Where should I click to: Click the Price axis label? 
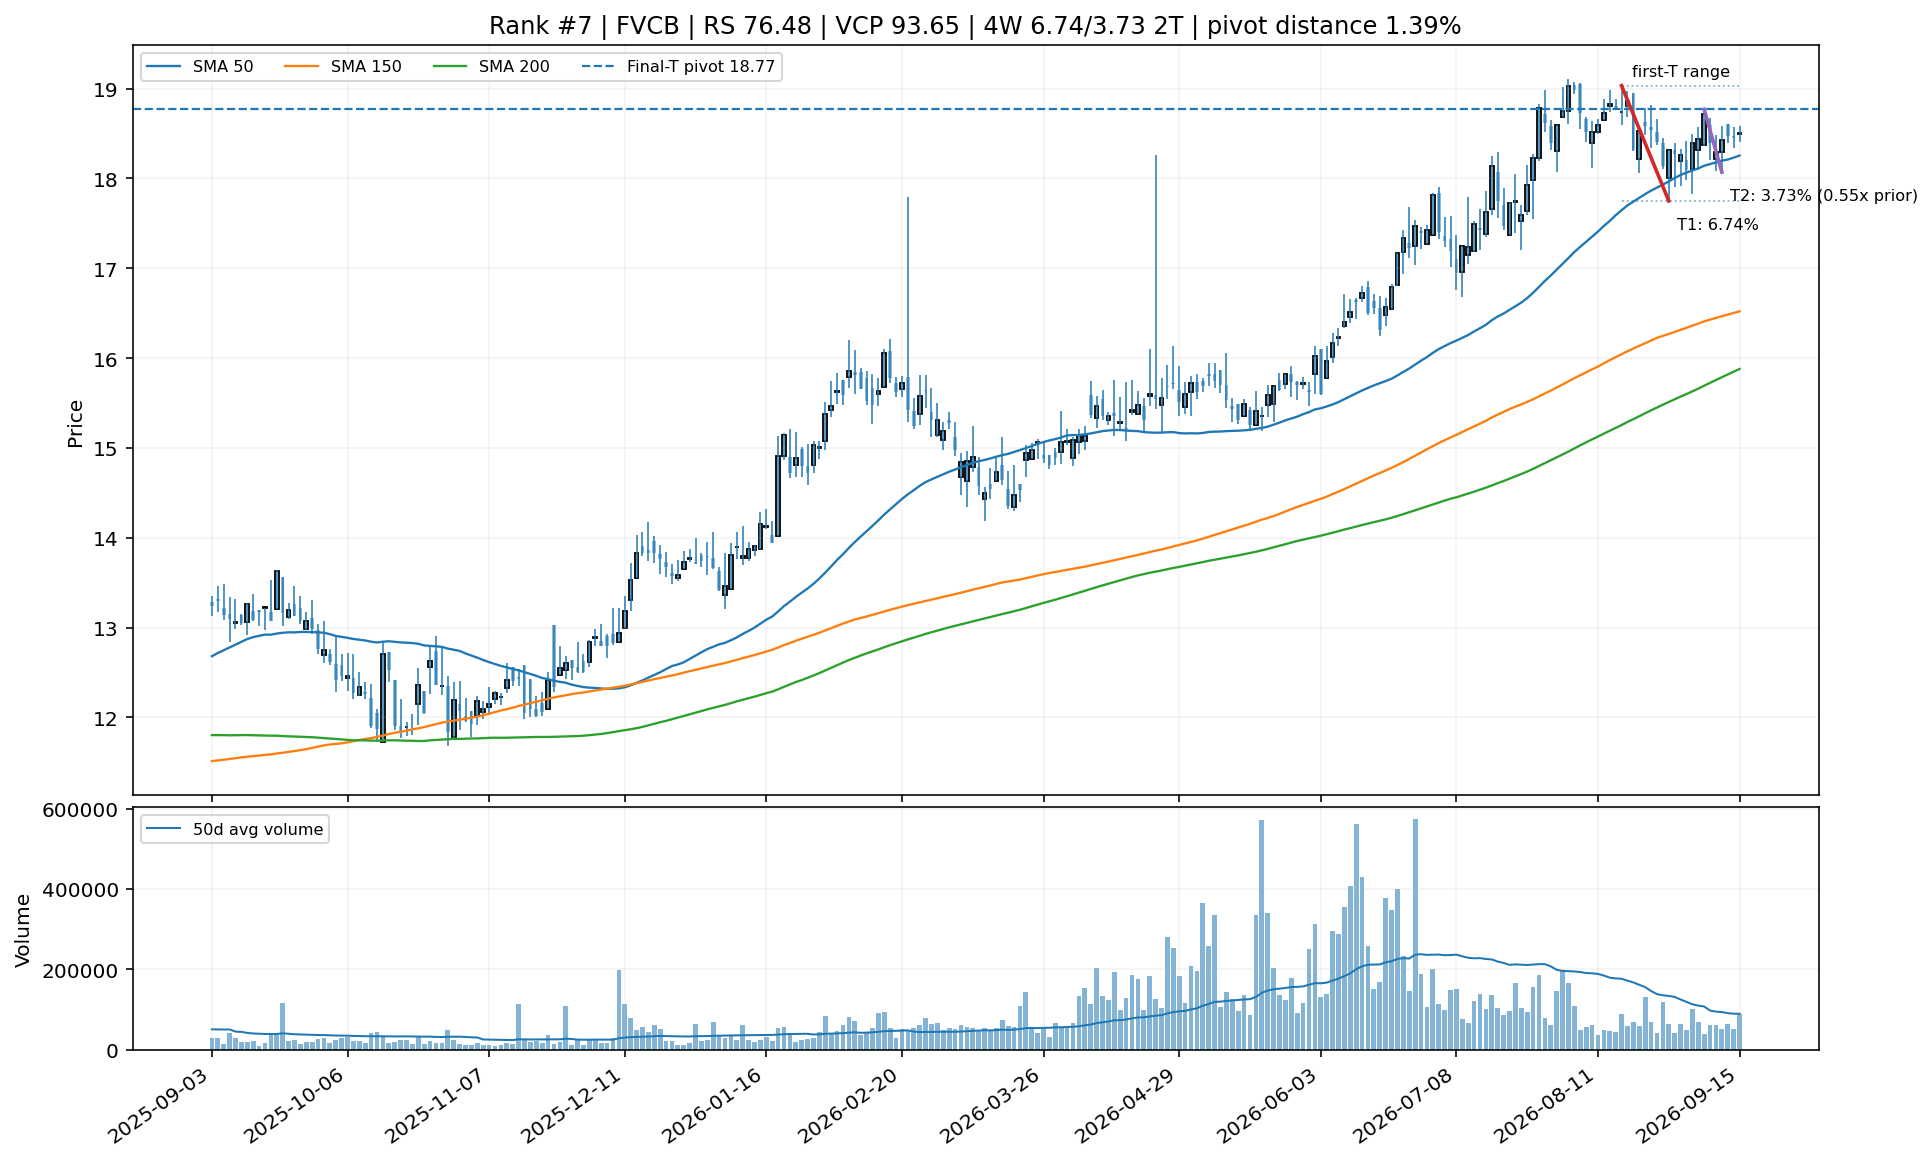coord(75,423)
